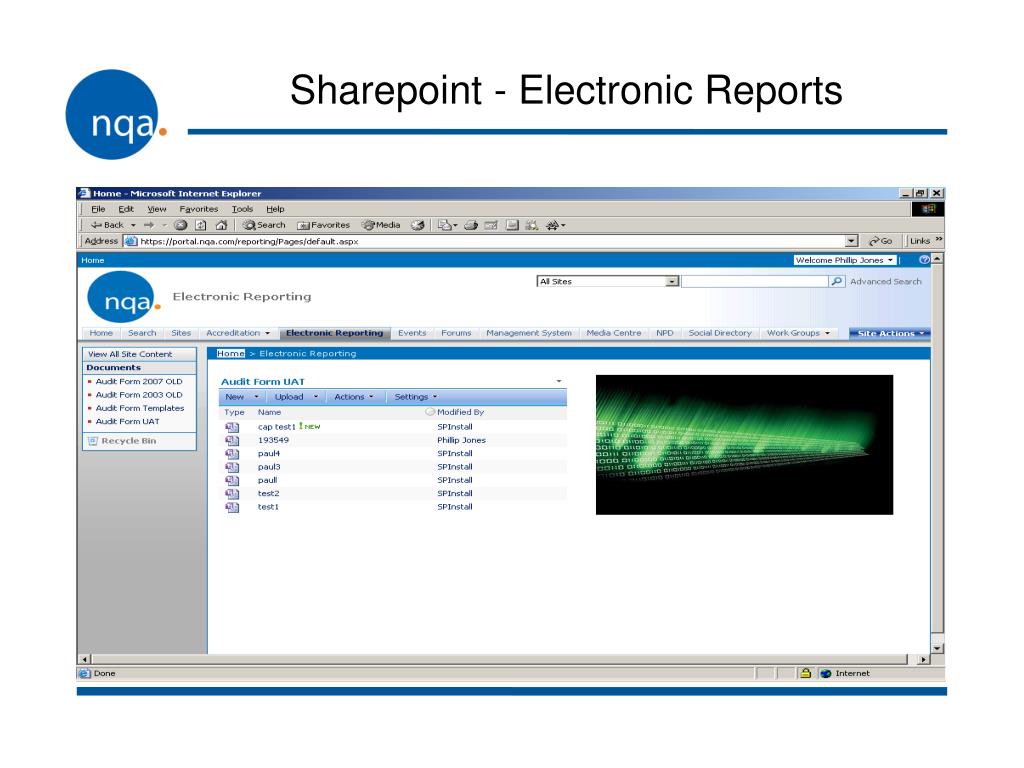This screenshot has width=1024, height=768.
Task: Click the address bar URL field
Action: (483, 241)
